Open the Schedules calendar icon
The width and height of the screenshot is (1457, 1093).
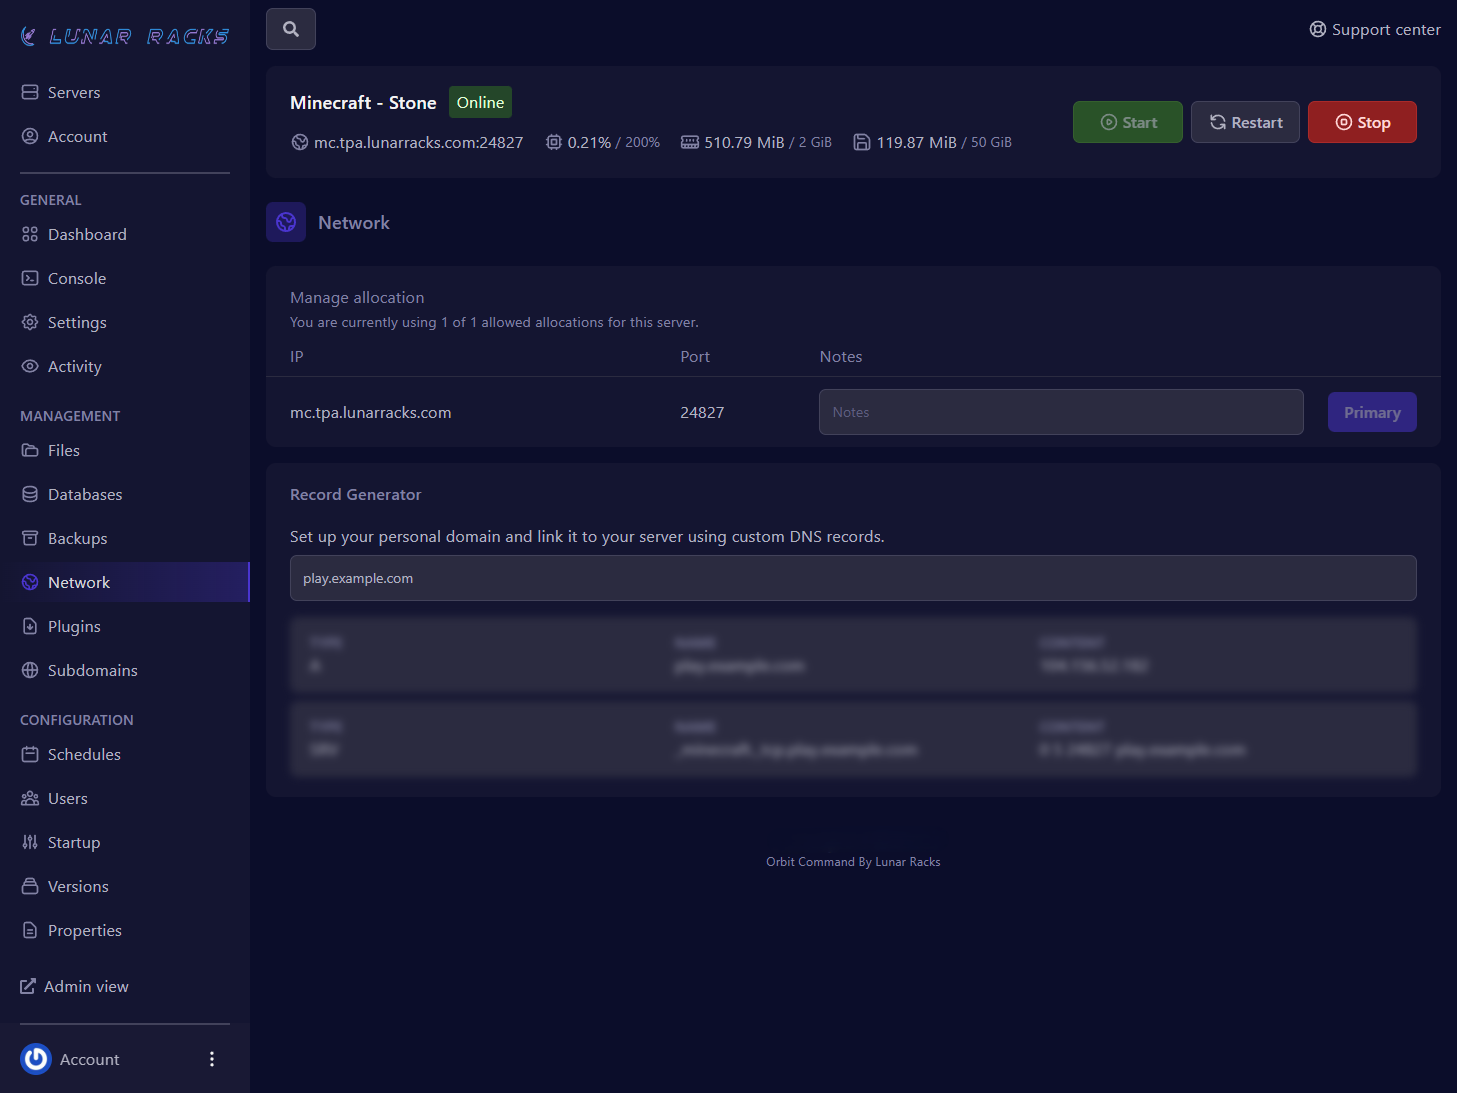click(30, 754)
